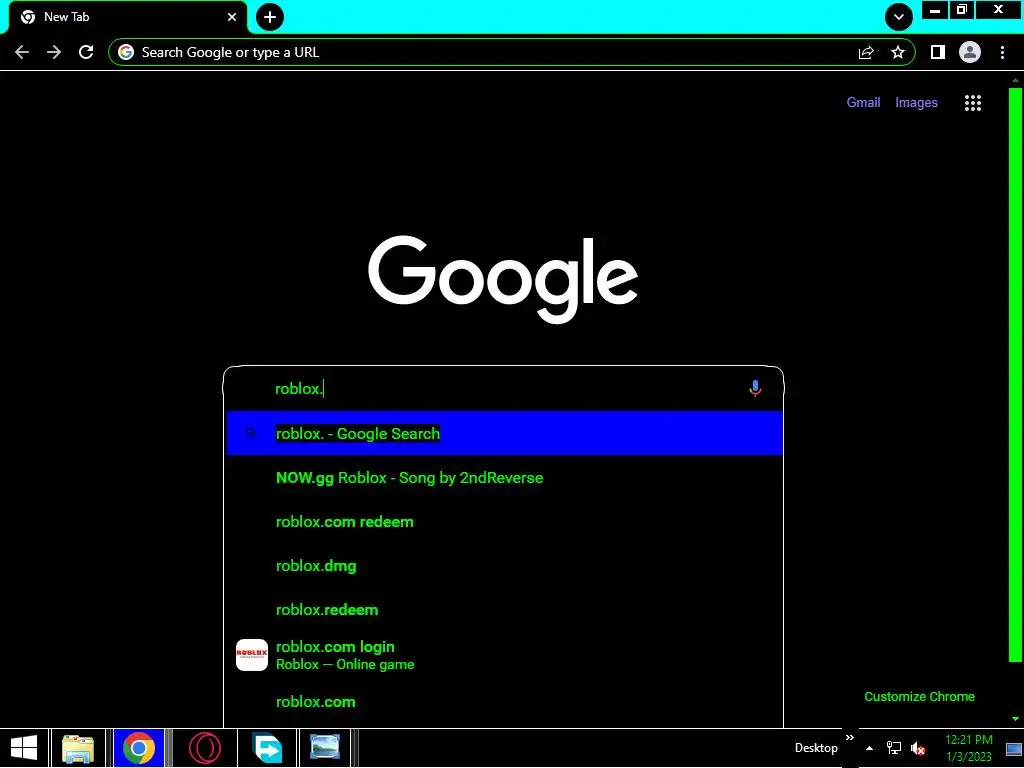Screen dimensions: 1024x768
Task: Go forward using the forward arrow
Action: click(54, 52)
